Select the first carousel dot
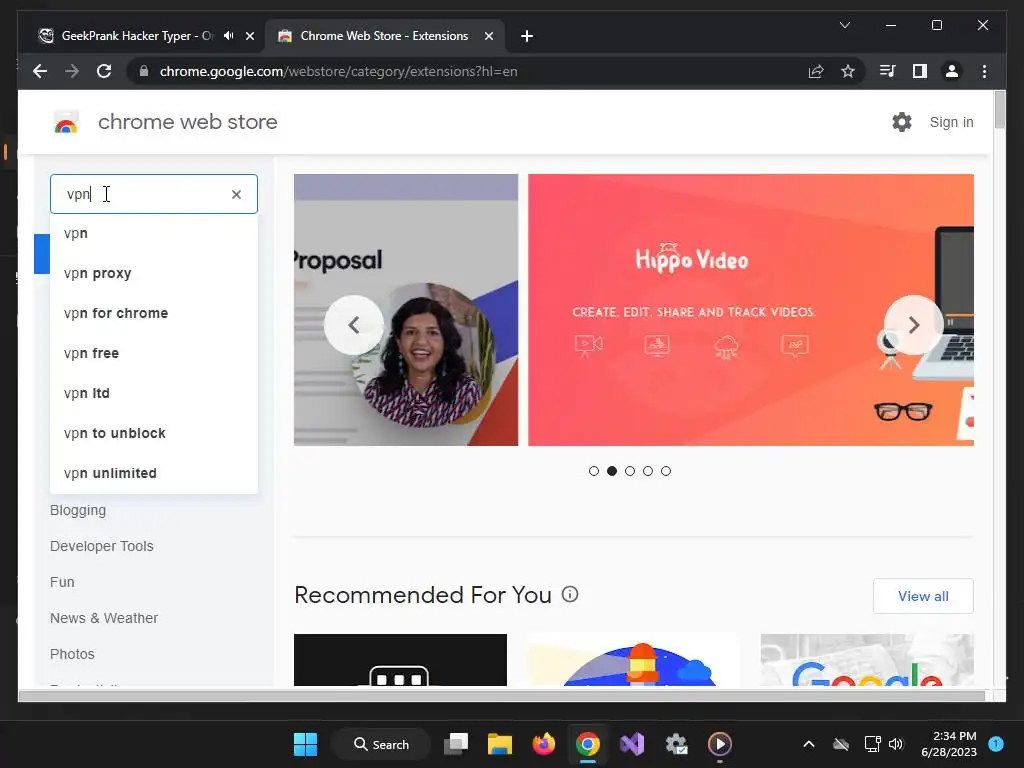 (x=594, y=471)
